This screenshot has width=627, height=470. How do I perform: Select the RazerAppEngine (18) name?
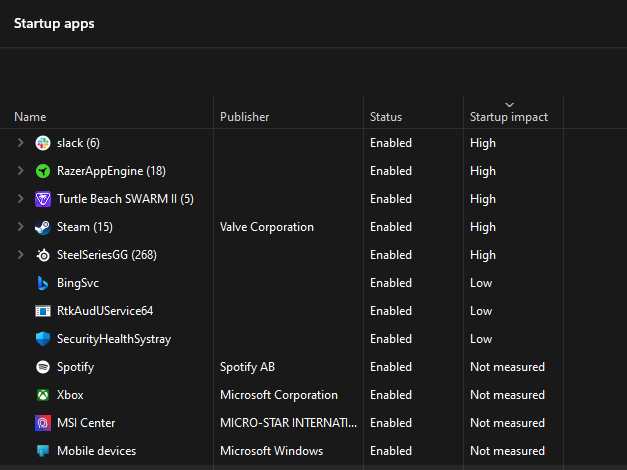tap(111, 171)
